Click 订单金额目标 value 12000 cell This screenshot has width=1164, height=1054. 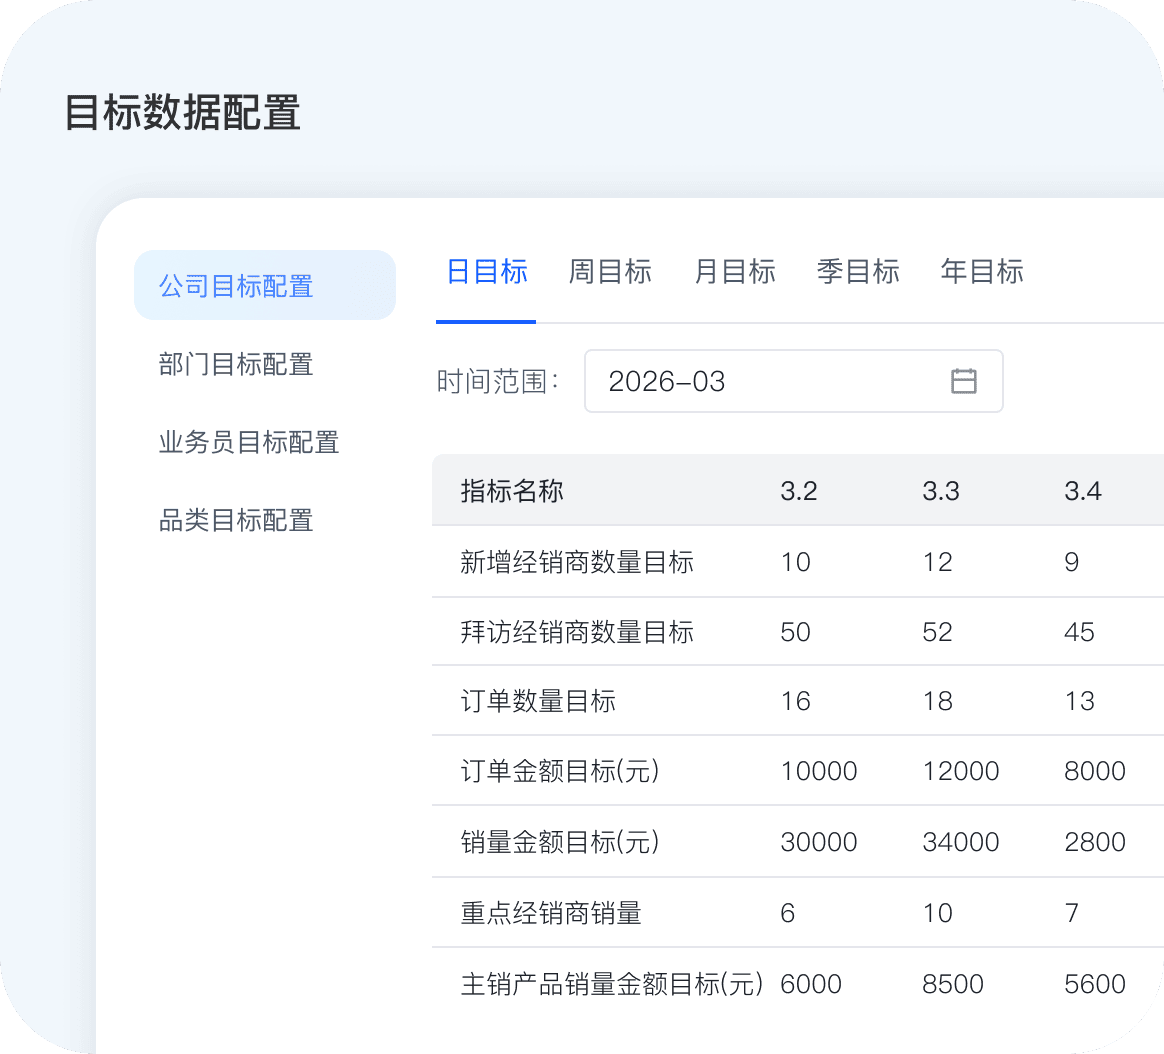coord(960,771)
